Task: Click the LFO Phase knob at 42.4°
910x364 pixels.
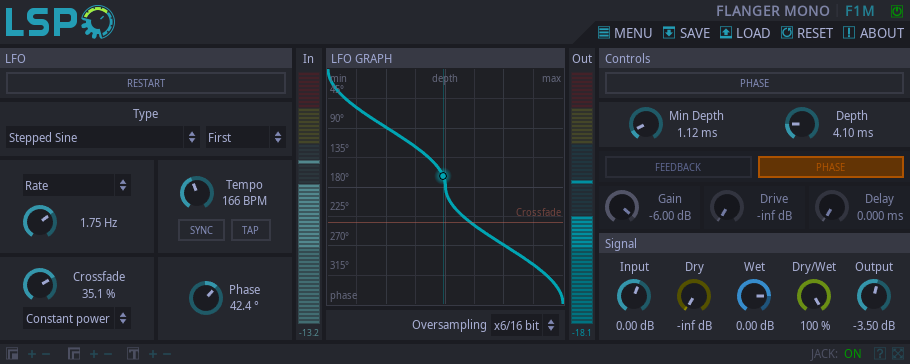Action: coord(206,298)
